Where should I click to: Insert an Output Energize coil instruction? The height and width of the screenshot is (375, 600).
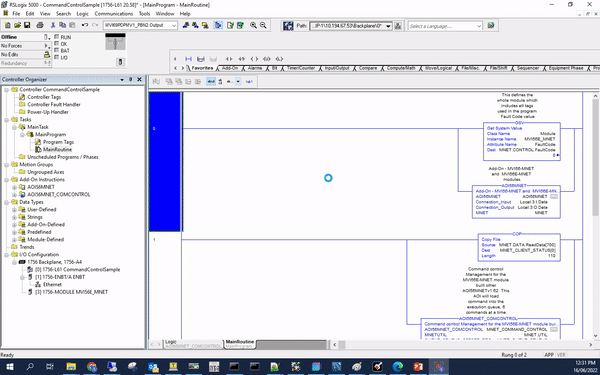click(254, 59)
